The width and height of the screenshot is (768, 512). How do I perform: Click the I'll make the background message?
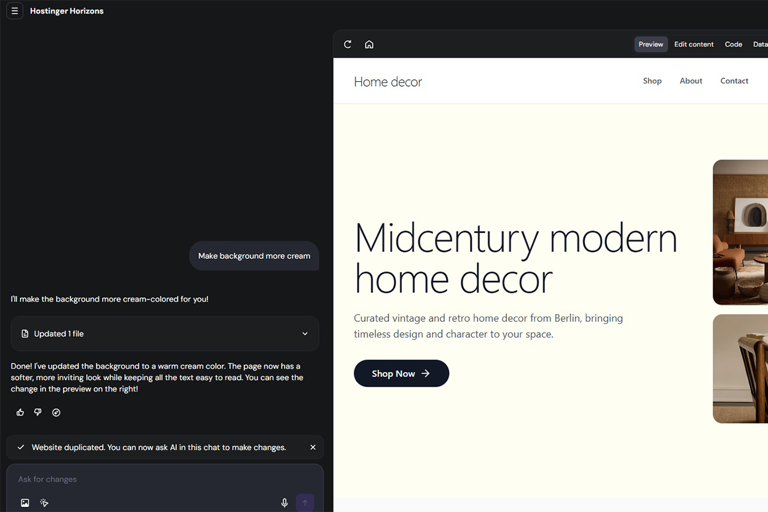110,299
